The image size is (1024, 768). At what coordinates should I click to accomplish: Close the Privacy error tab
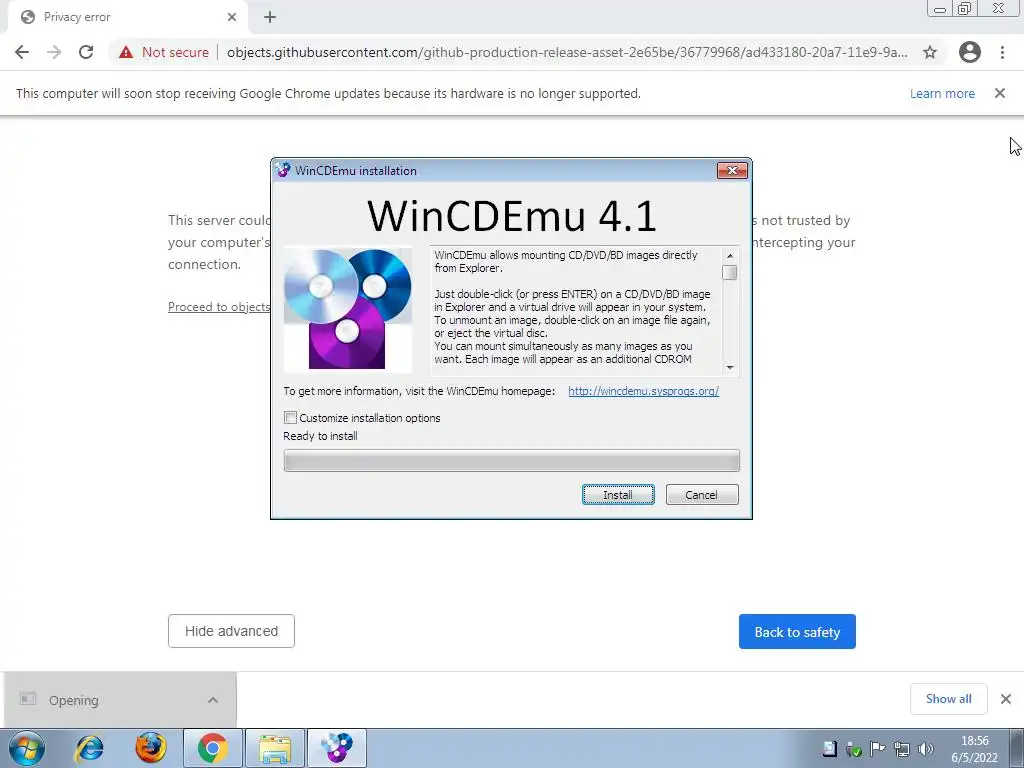click(232, 18)
